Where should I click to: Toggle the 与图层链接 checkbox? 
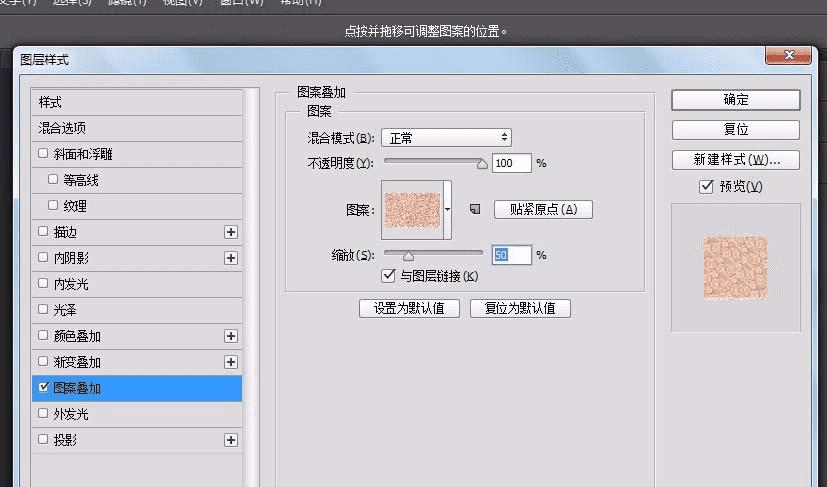point(388,275)
